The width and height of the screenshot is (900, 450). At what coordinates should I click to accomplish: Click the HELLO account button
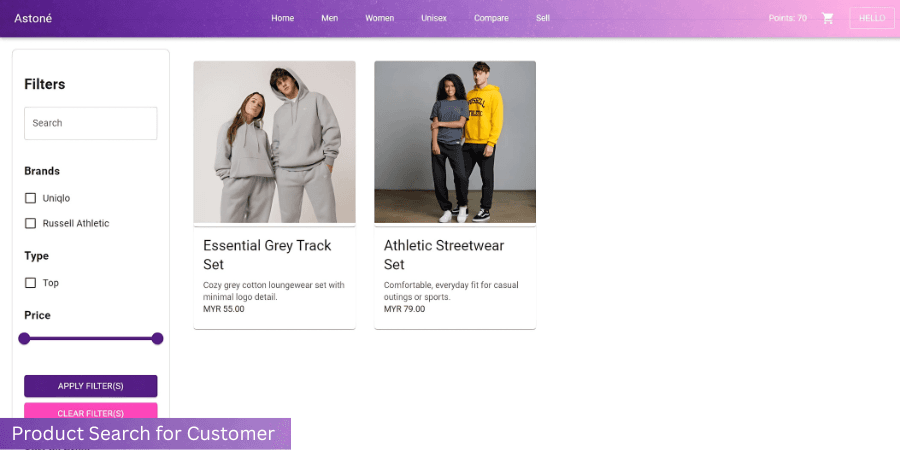pyautogui.click(x=872, y=18)
